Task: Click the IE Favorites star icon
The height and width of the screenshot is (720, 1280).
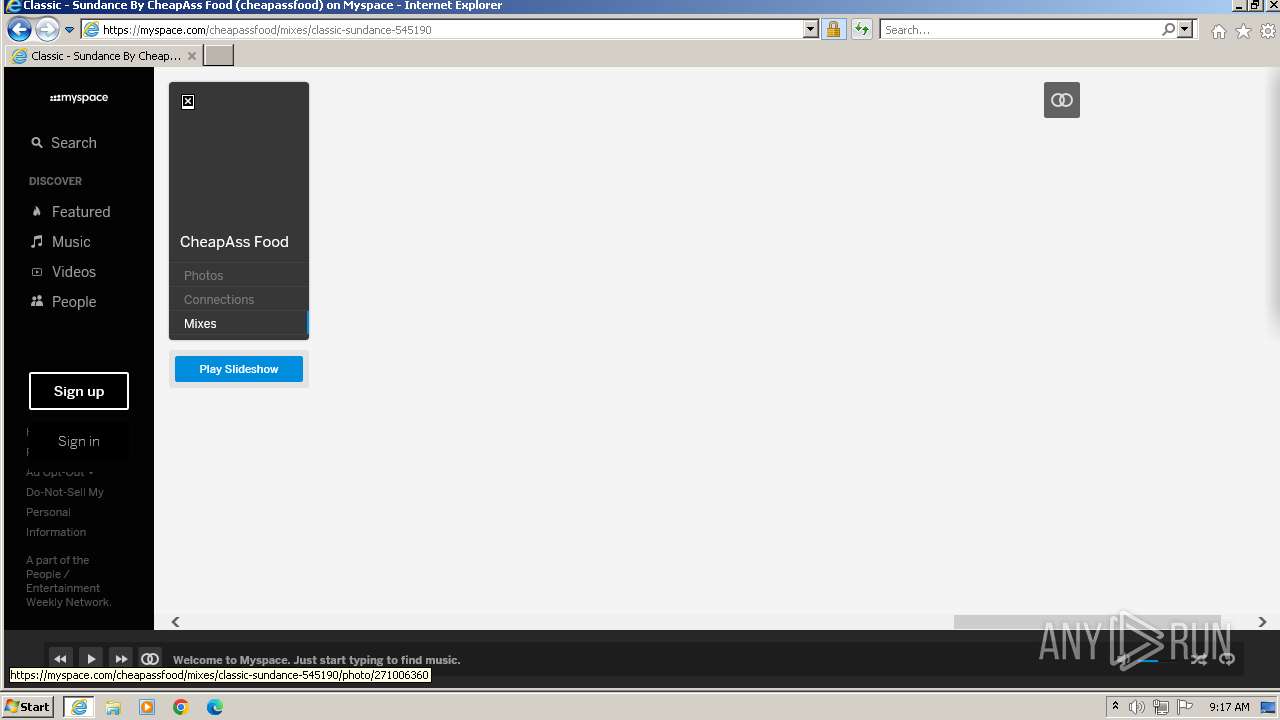Action: point(1243,31)
